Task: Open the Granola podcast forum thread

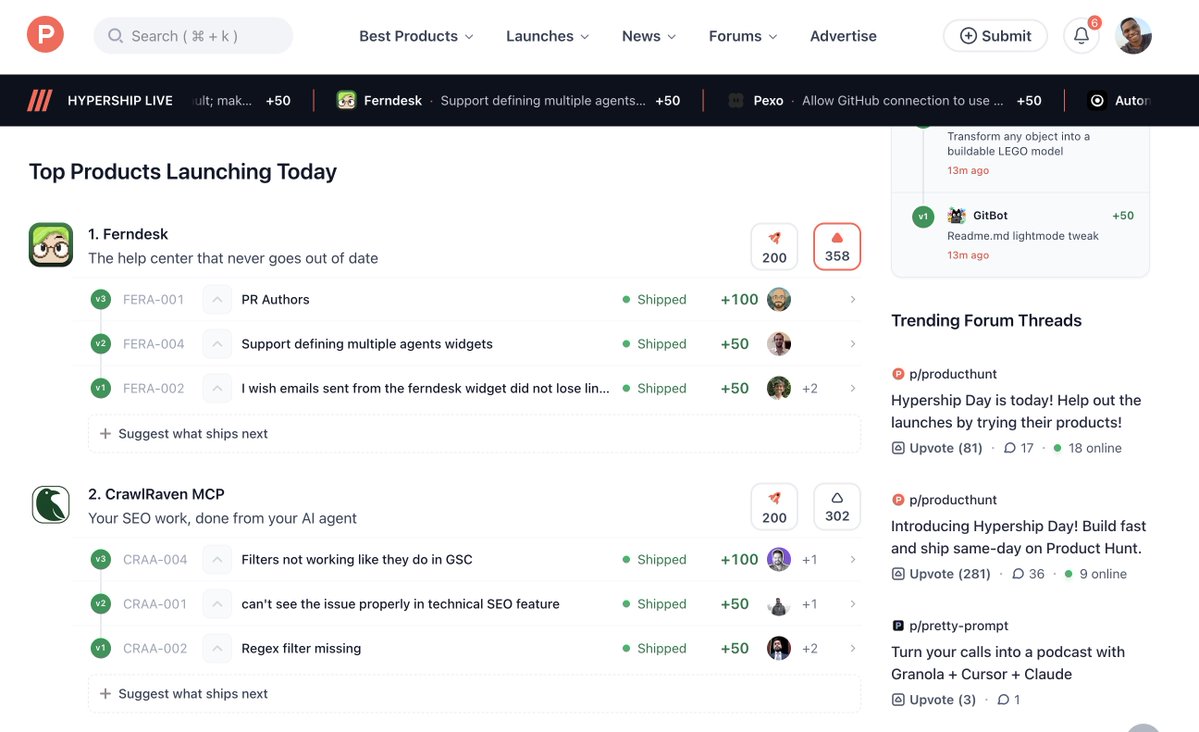Action: point(1008,663)
